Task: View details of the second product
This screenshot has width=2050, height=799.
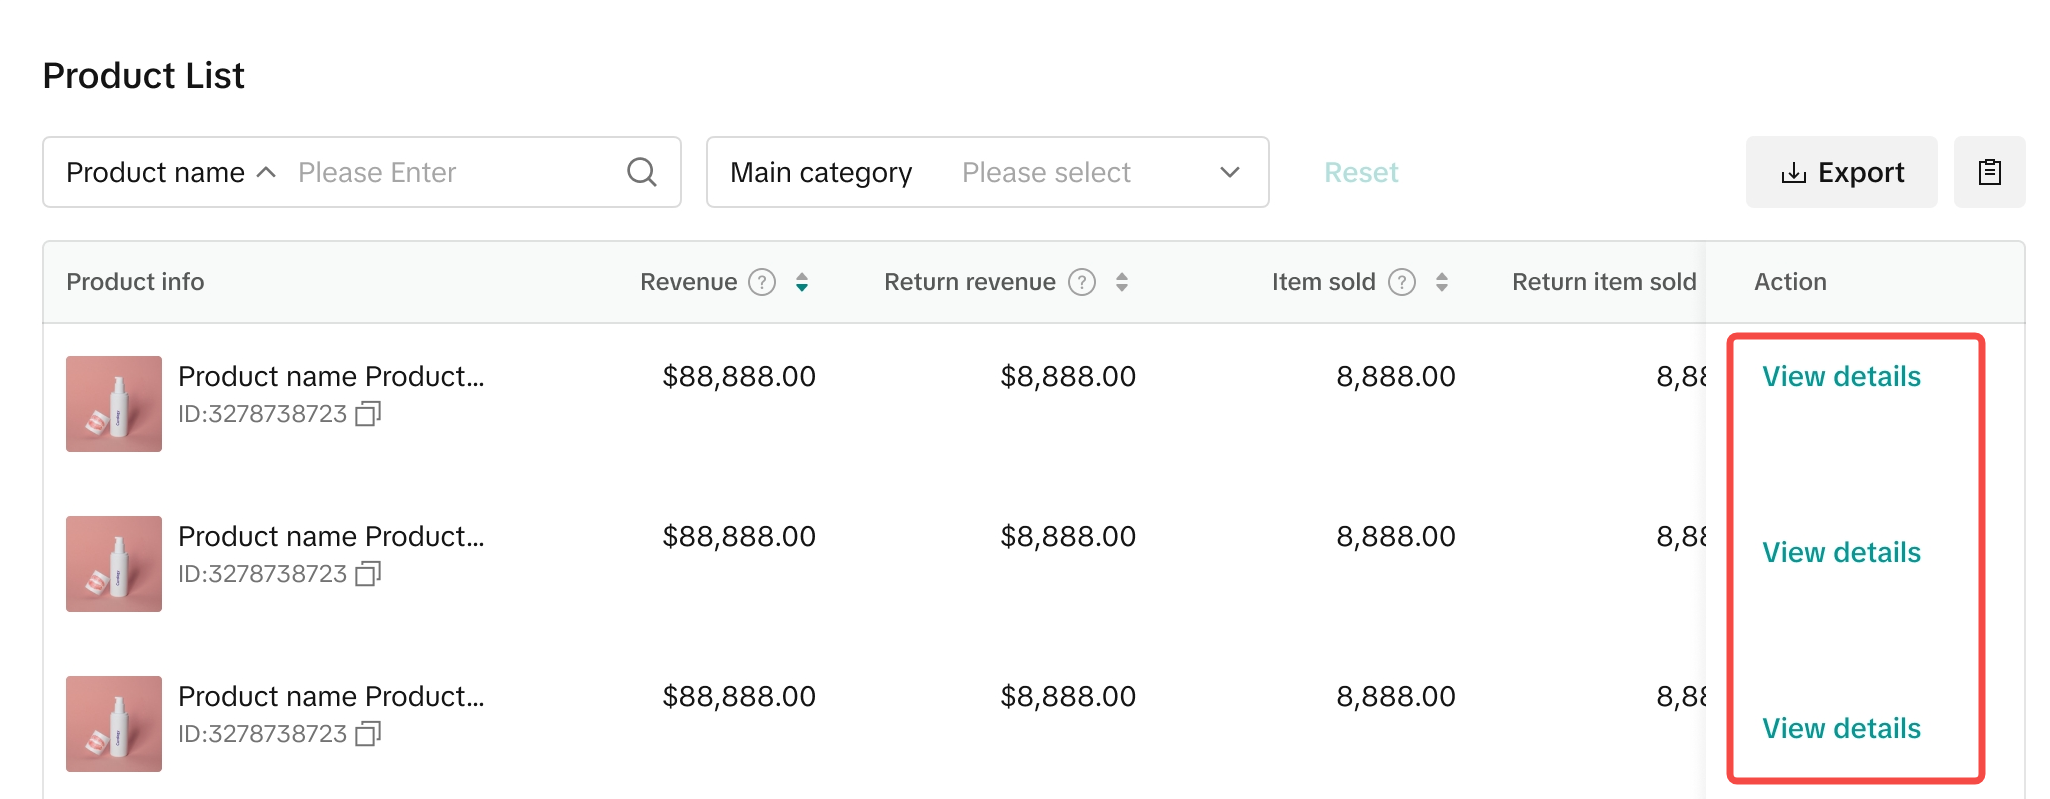Action: point(1840,552)
